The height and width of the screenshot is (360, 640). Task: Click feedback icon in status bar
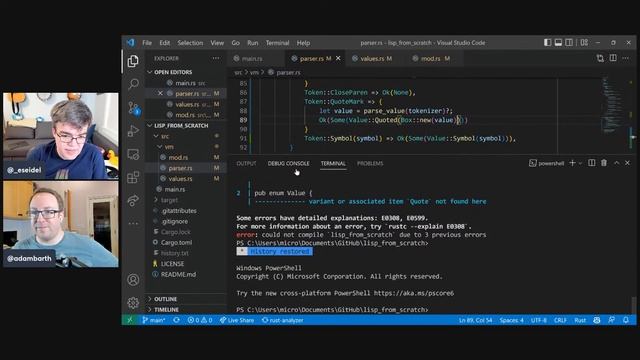point(611,320)
